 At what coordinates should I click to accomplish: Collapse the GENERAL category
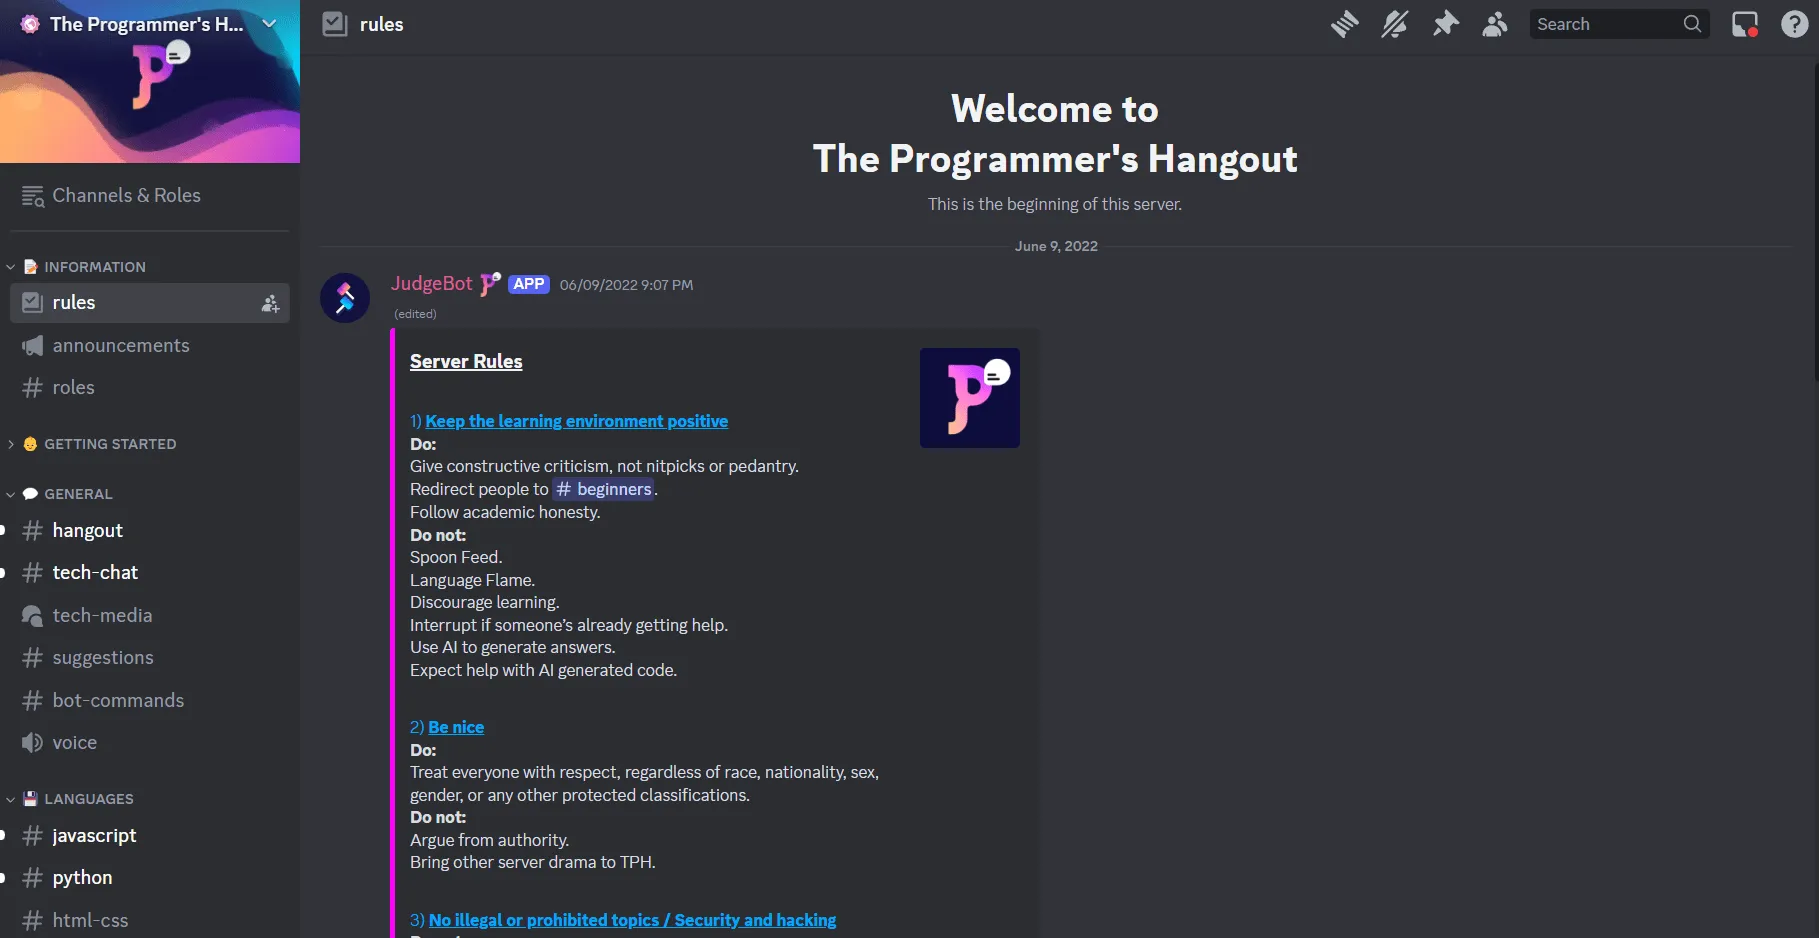click(x=60, y=494)
